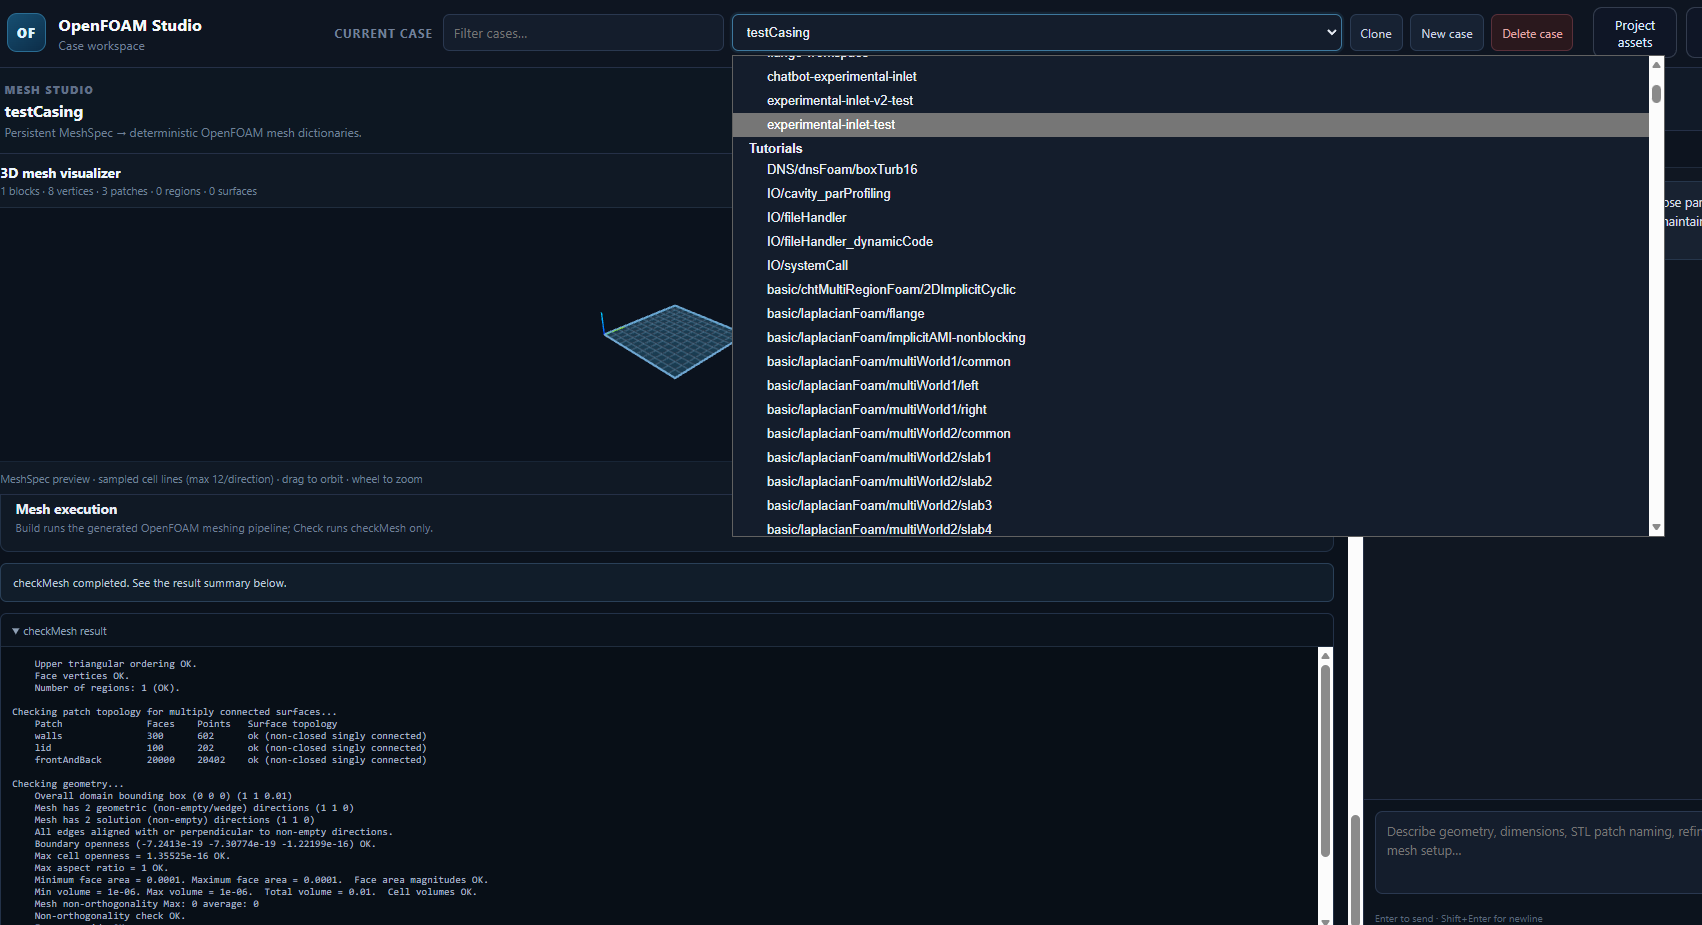Focus the Filter cases search field
This screenshot has width=1702, height=925.
pos(583,33)
